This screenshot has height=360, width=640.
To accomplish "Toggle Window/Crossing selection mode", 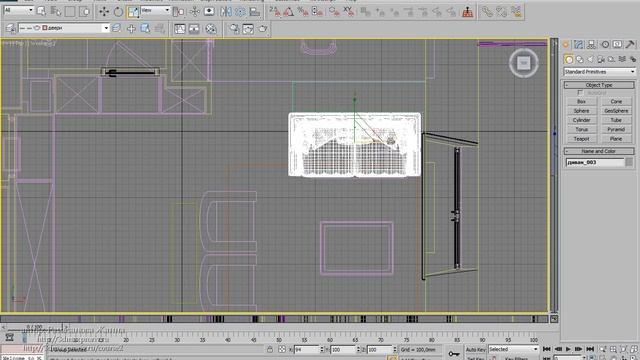I will [84, 12].
